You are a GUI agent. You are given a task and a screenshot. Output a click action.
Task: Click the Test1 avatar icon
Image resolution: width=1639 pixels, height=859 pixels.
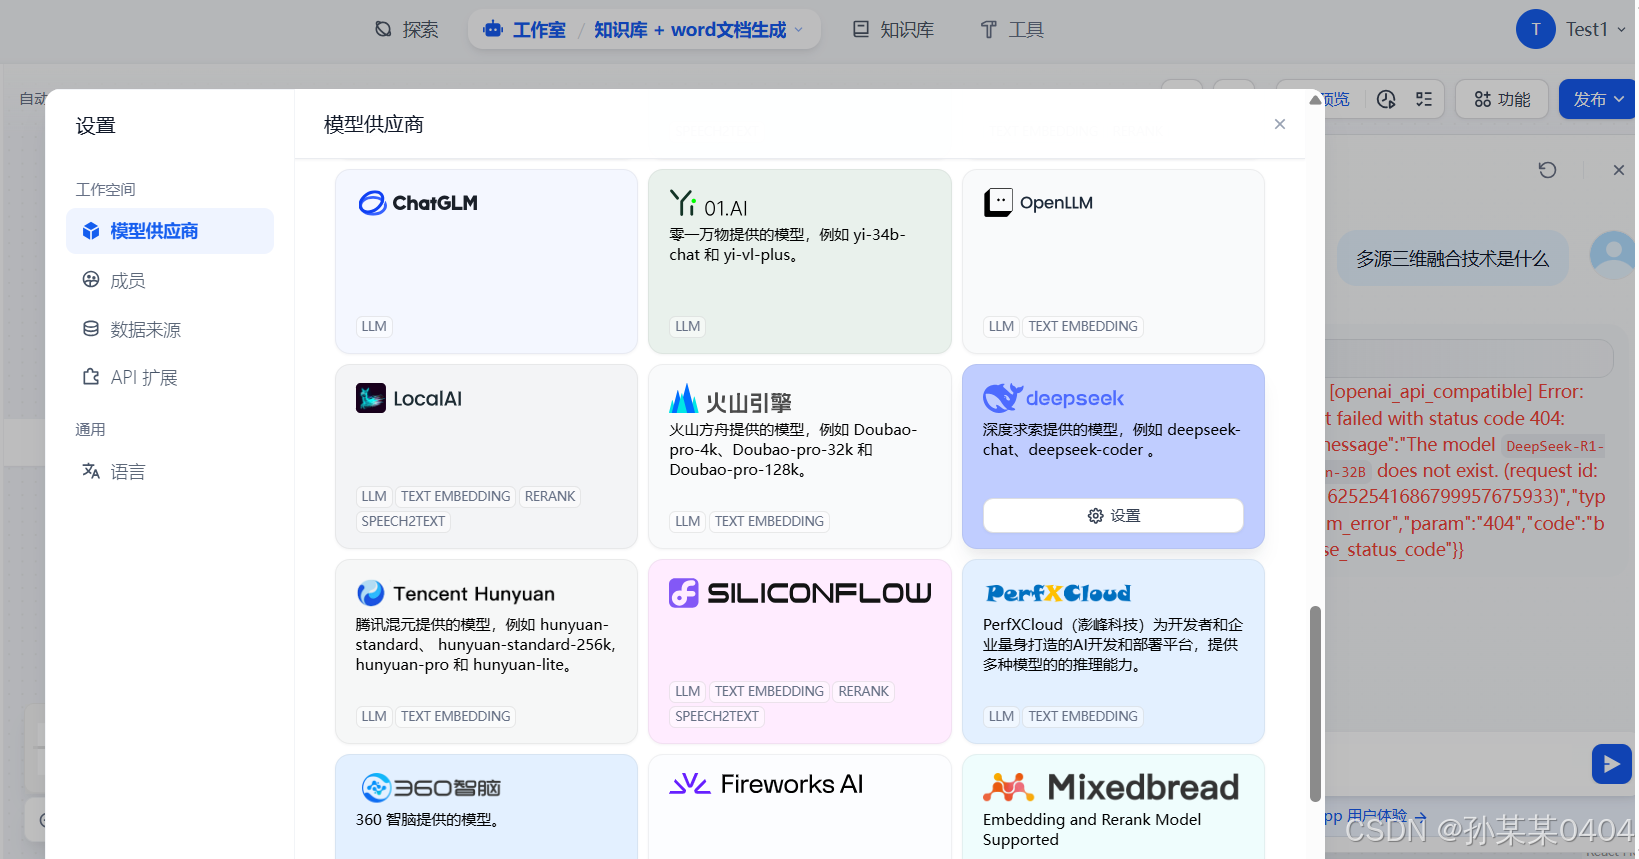(x=1535, y=29)
